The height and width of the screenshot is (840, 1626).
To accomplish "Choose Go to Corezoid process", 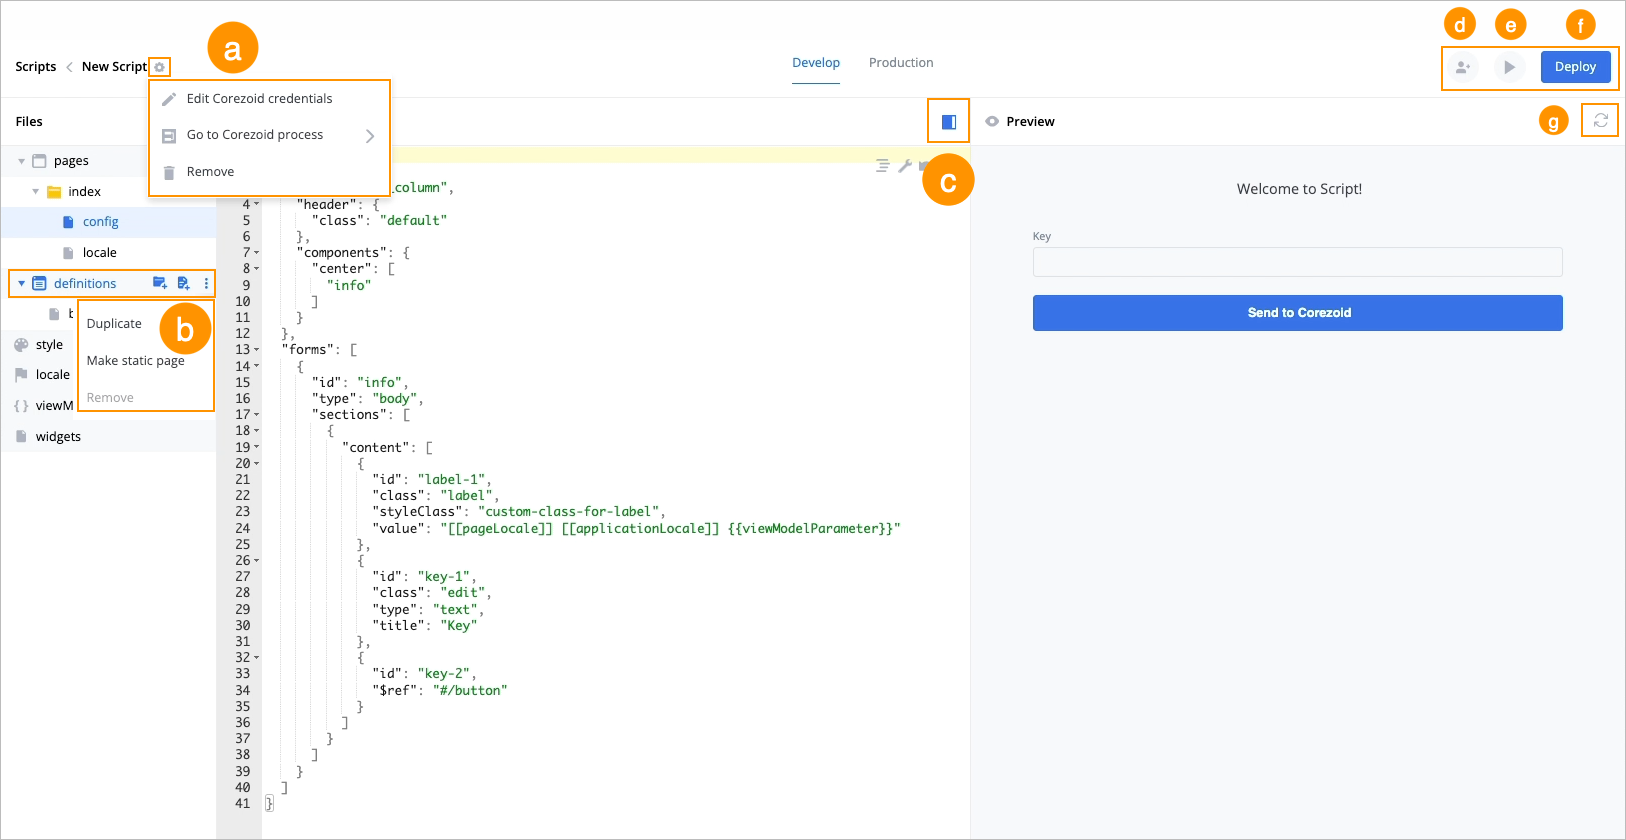I will point(255,134).
